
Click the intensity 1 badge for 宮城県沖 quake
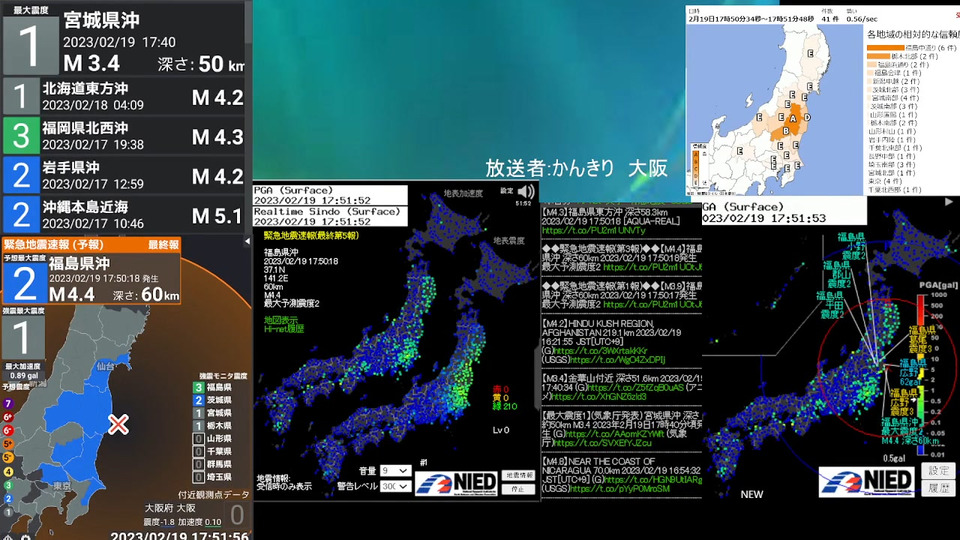click(30, 45)
